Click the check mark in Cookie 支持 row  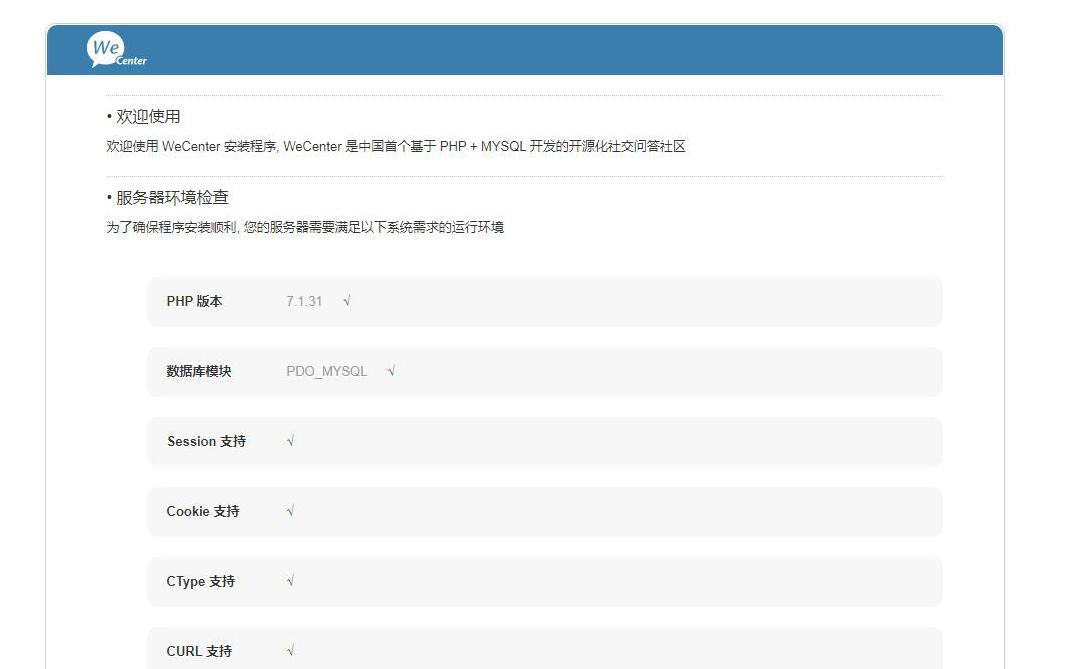point(291,511)
